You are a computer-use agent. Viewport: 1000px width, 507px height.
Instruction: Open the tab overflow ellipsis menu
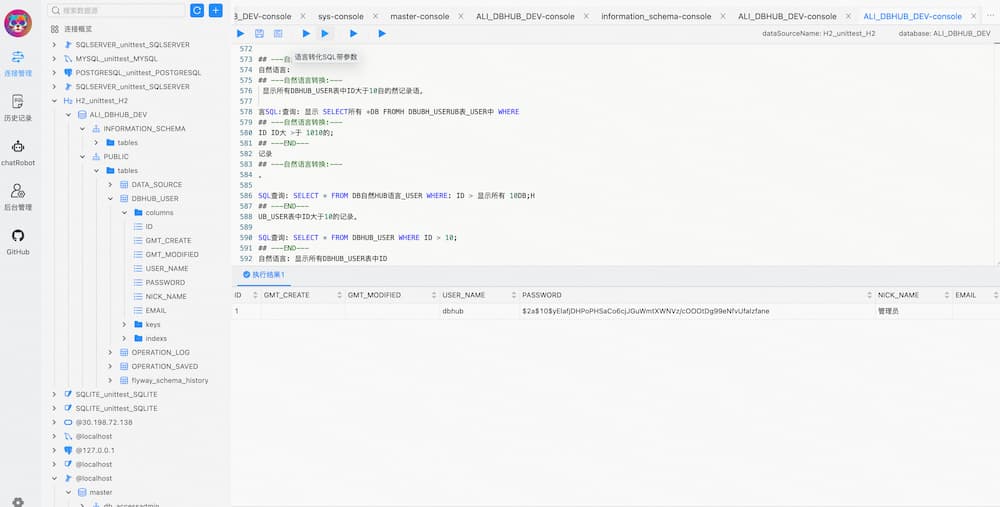pos(990,17)
